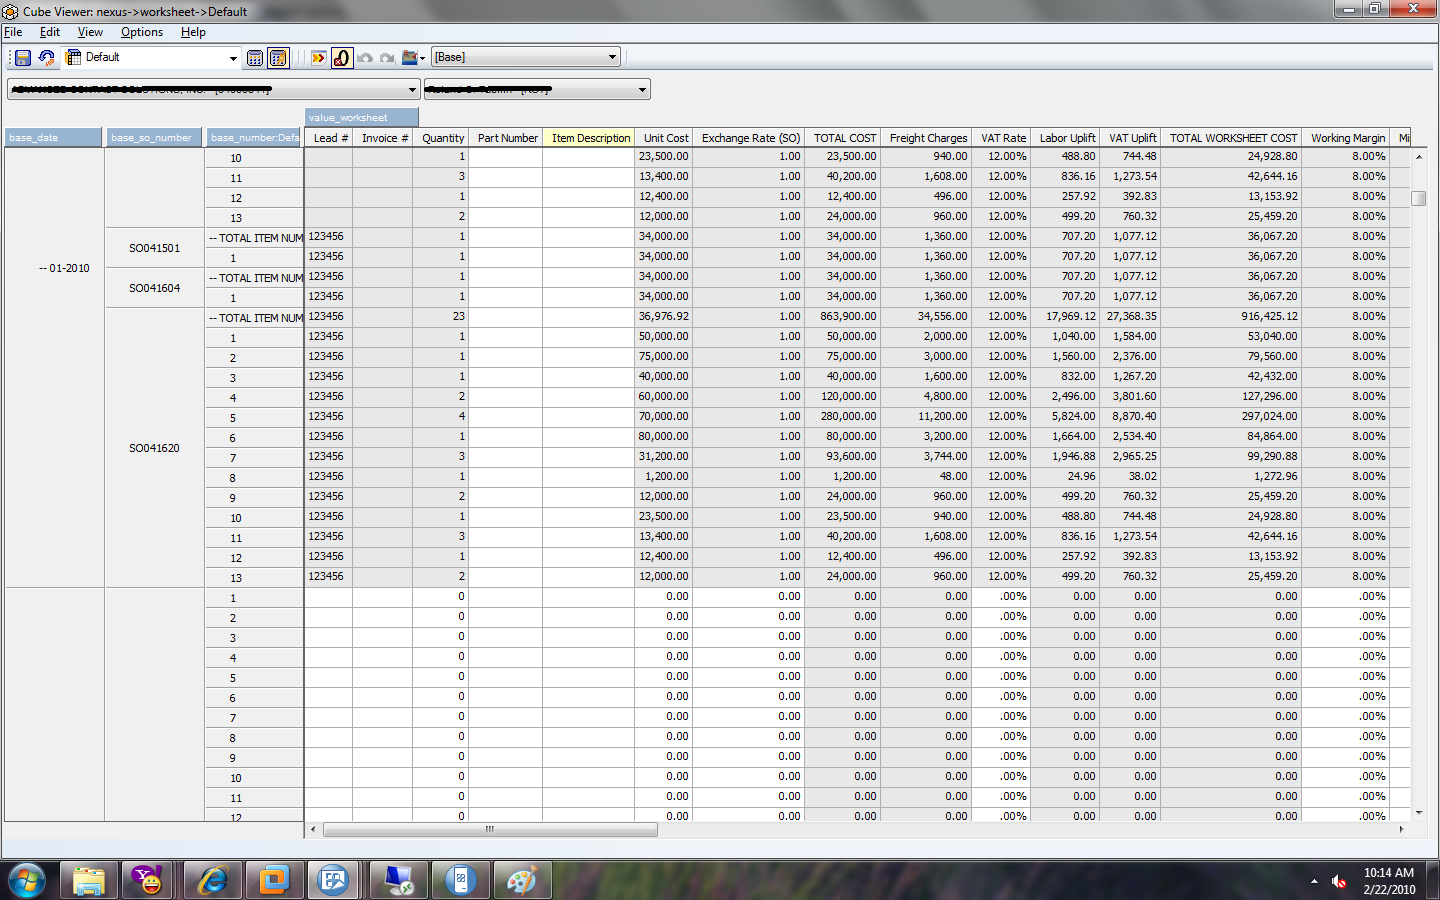Click the Unit Cost column header
1440x900 pixels.
665,138
